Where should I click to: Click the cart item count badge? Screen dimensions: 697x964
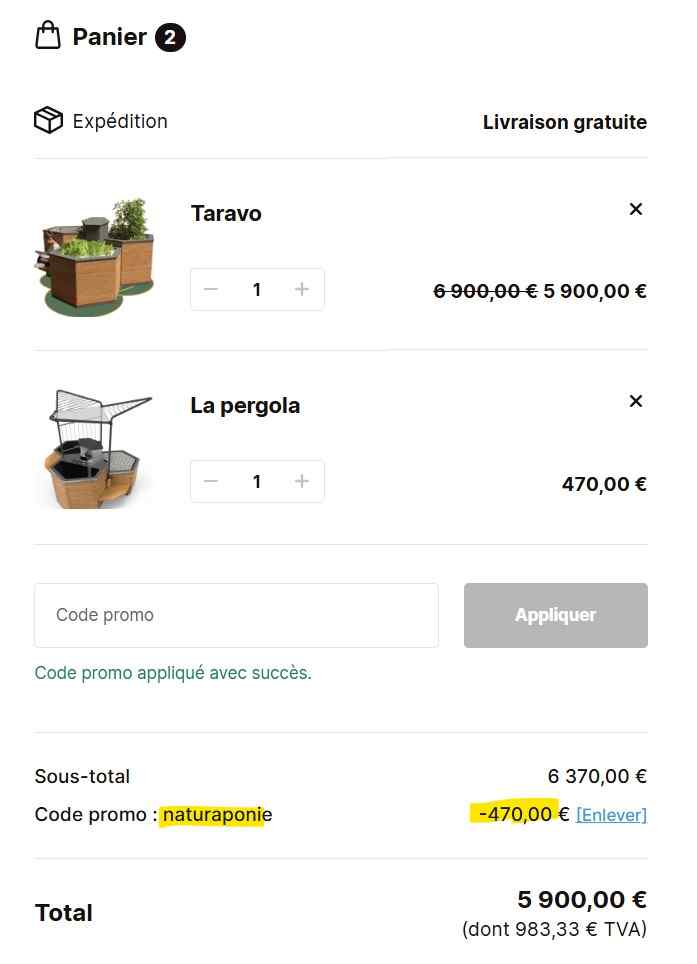[170, 38]
